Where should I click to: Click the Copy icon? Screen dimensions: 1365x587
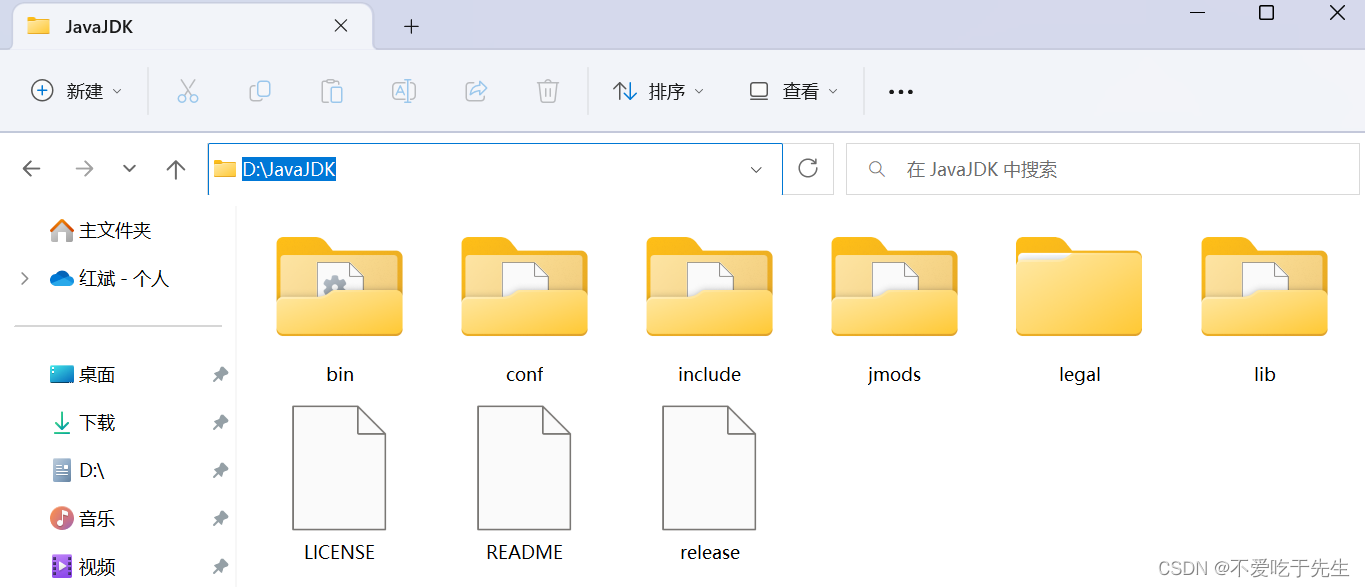260,91
